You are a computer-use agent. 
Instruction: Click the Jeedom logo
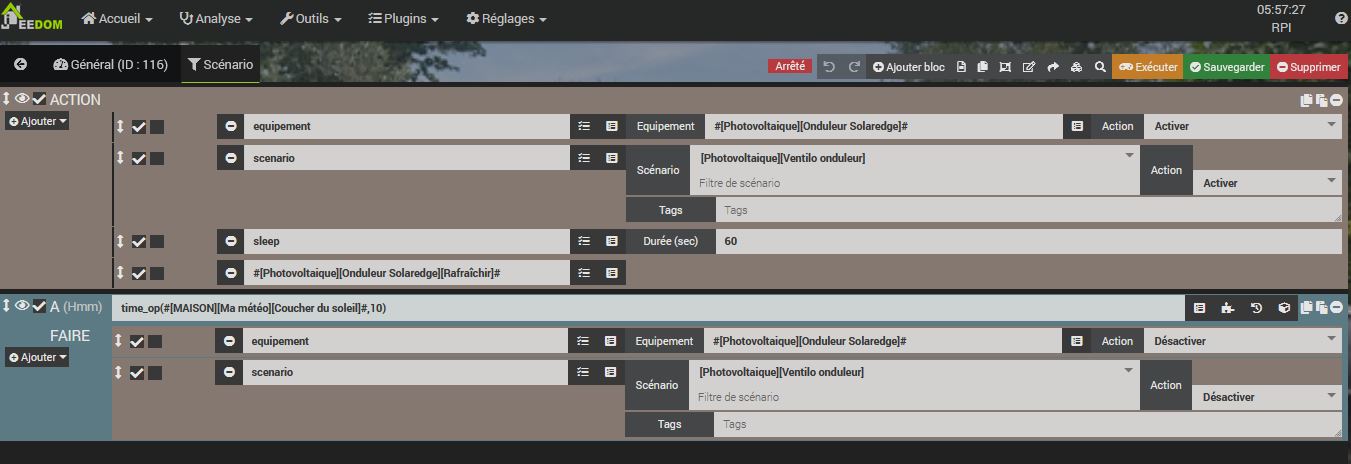(32, 19)
